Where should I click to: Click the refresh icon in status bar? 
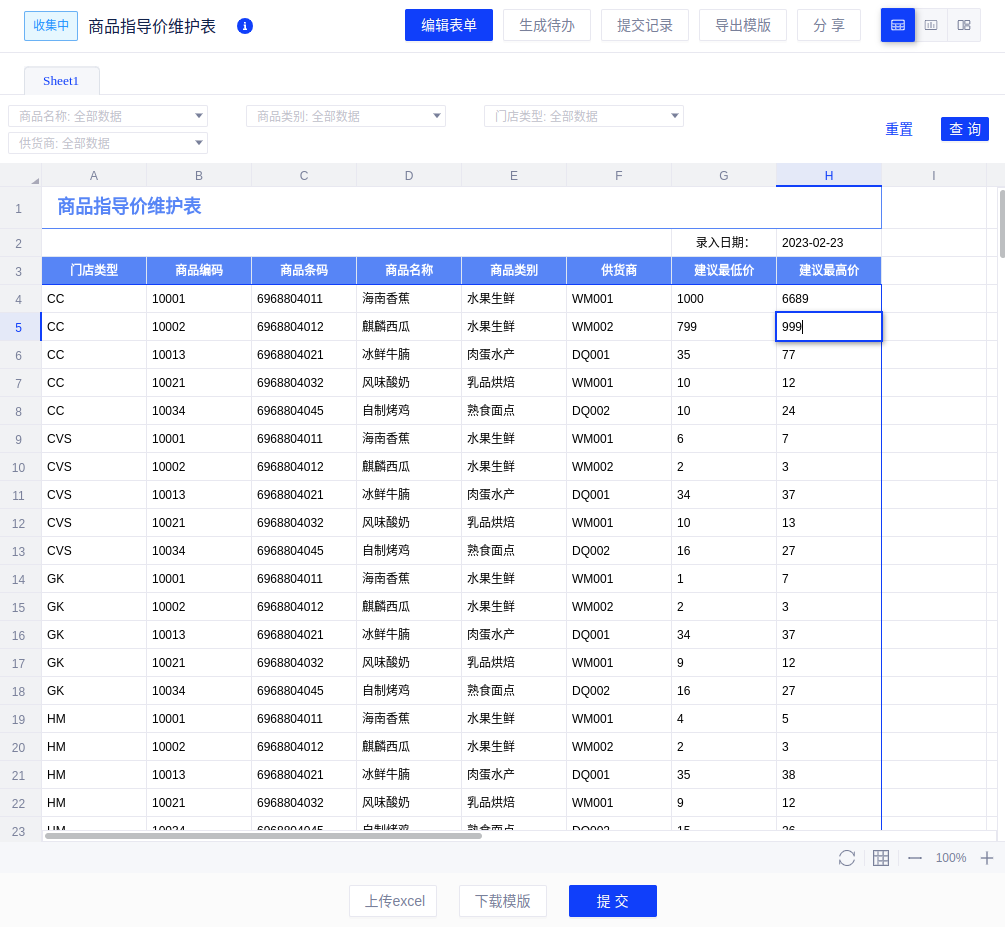tap(847, 858)
